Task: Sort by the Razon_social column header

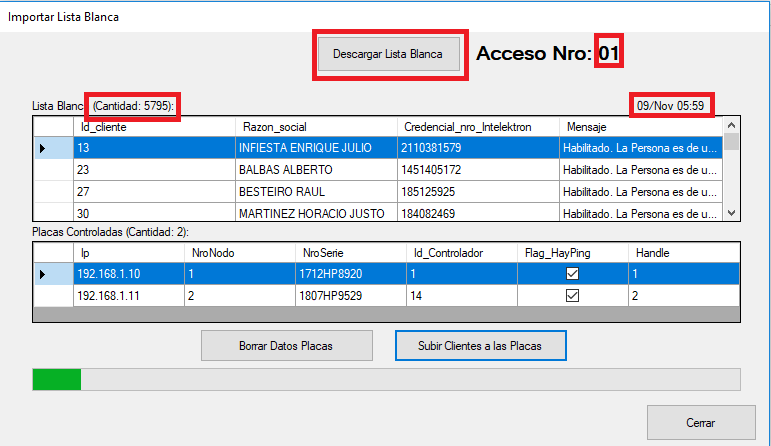Action: 314,127
